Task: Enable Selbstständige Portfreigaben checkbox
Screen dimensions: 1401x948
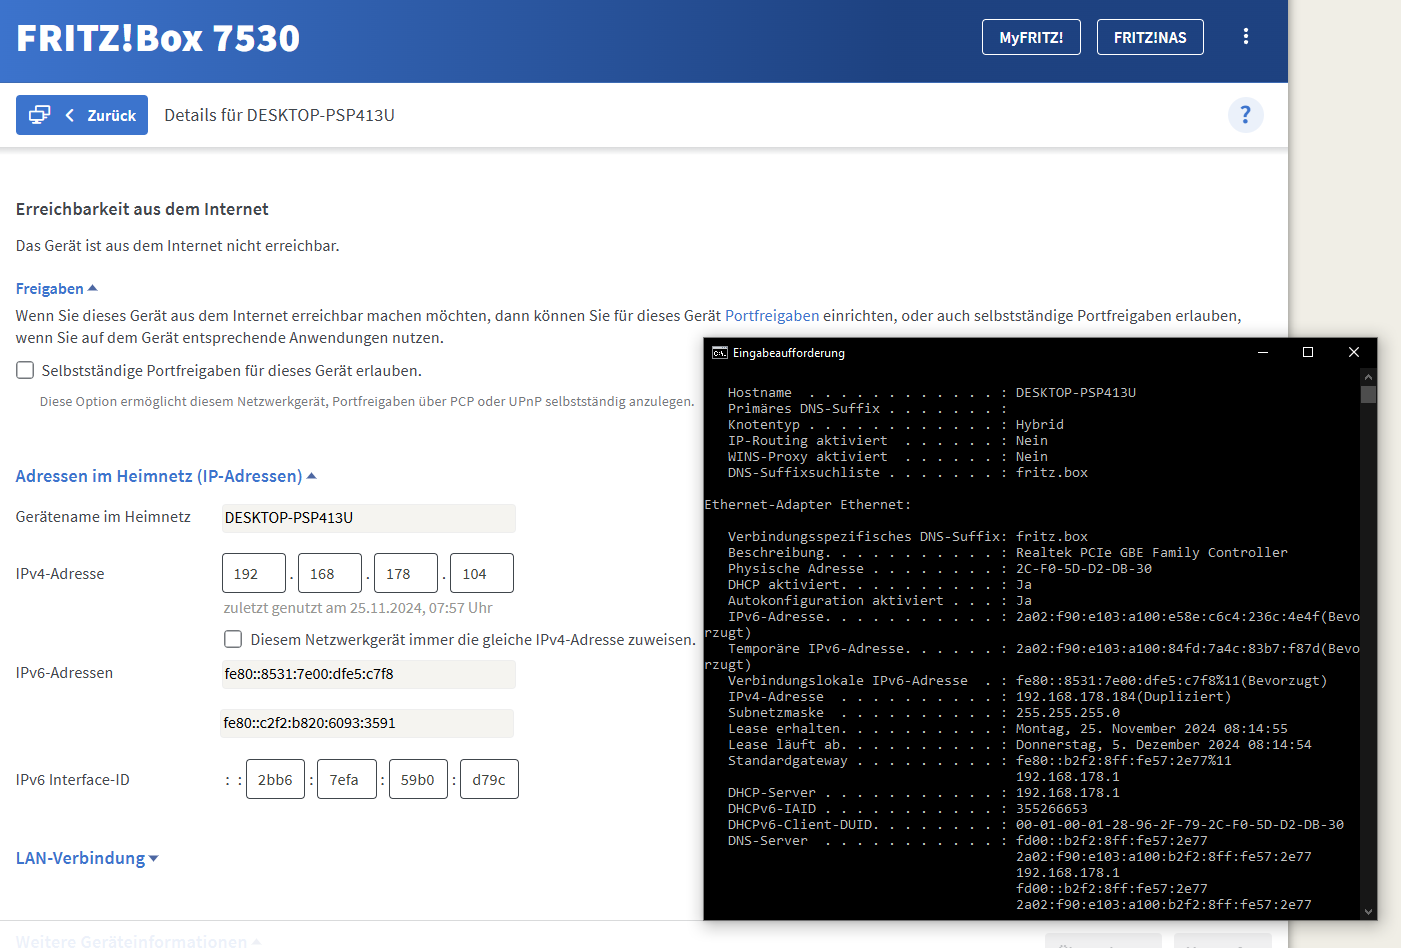Action: (x=25, y=370)
